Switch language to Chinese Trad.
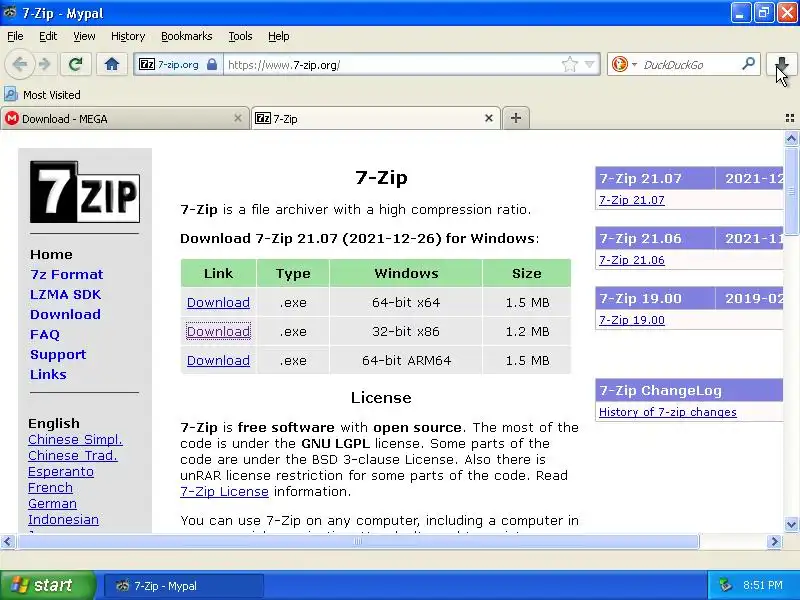The height and width of the screenshot is (600, 800). click(x=72, y=456)
